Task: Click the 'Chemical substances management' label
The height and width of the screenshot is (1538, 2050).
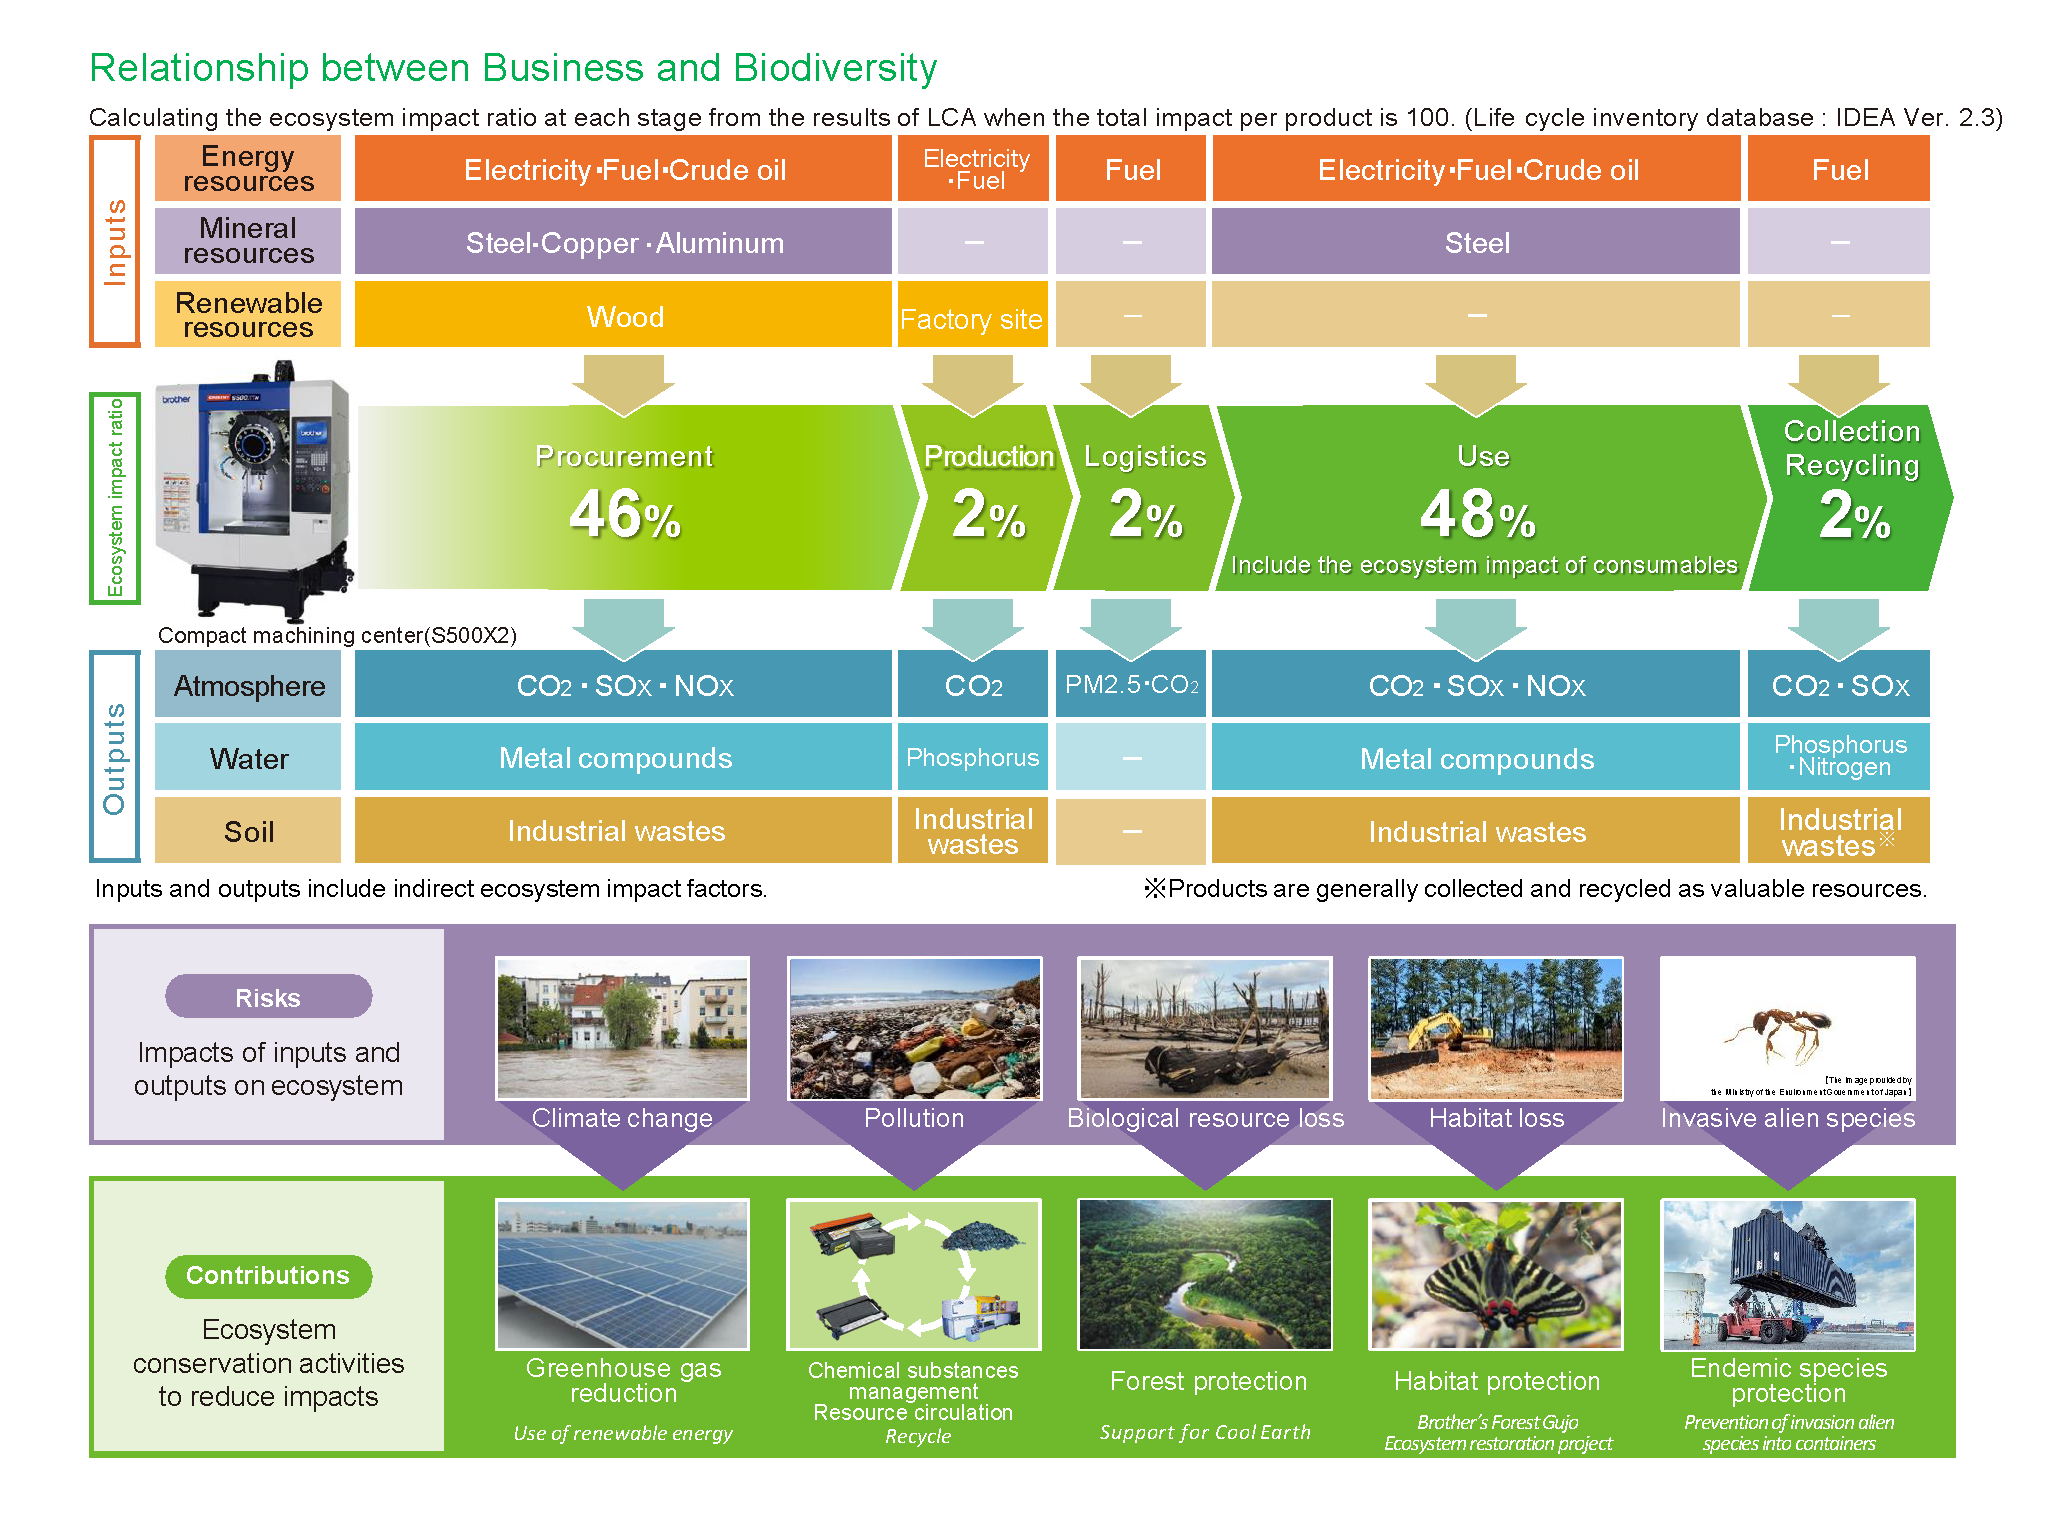Action: 913,1381
